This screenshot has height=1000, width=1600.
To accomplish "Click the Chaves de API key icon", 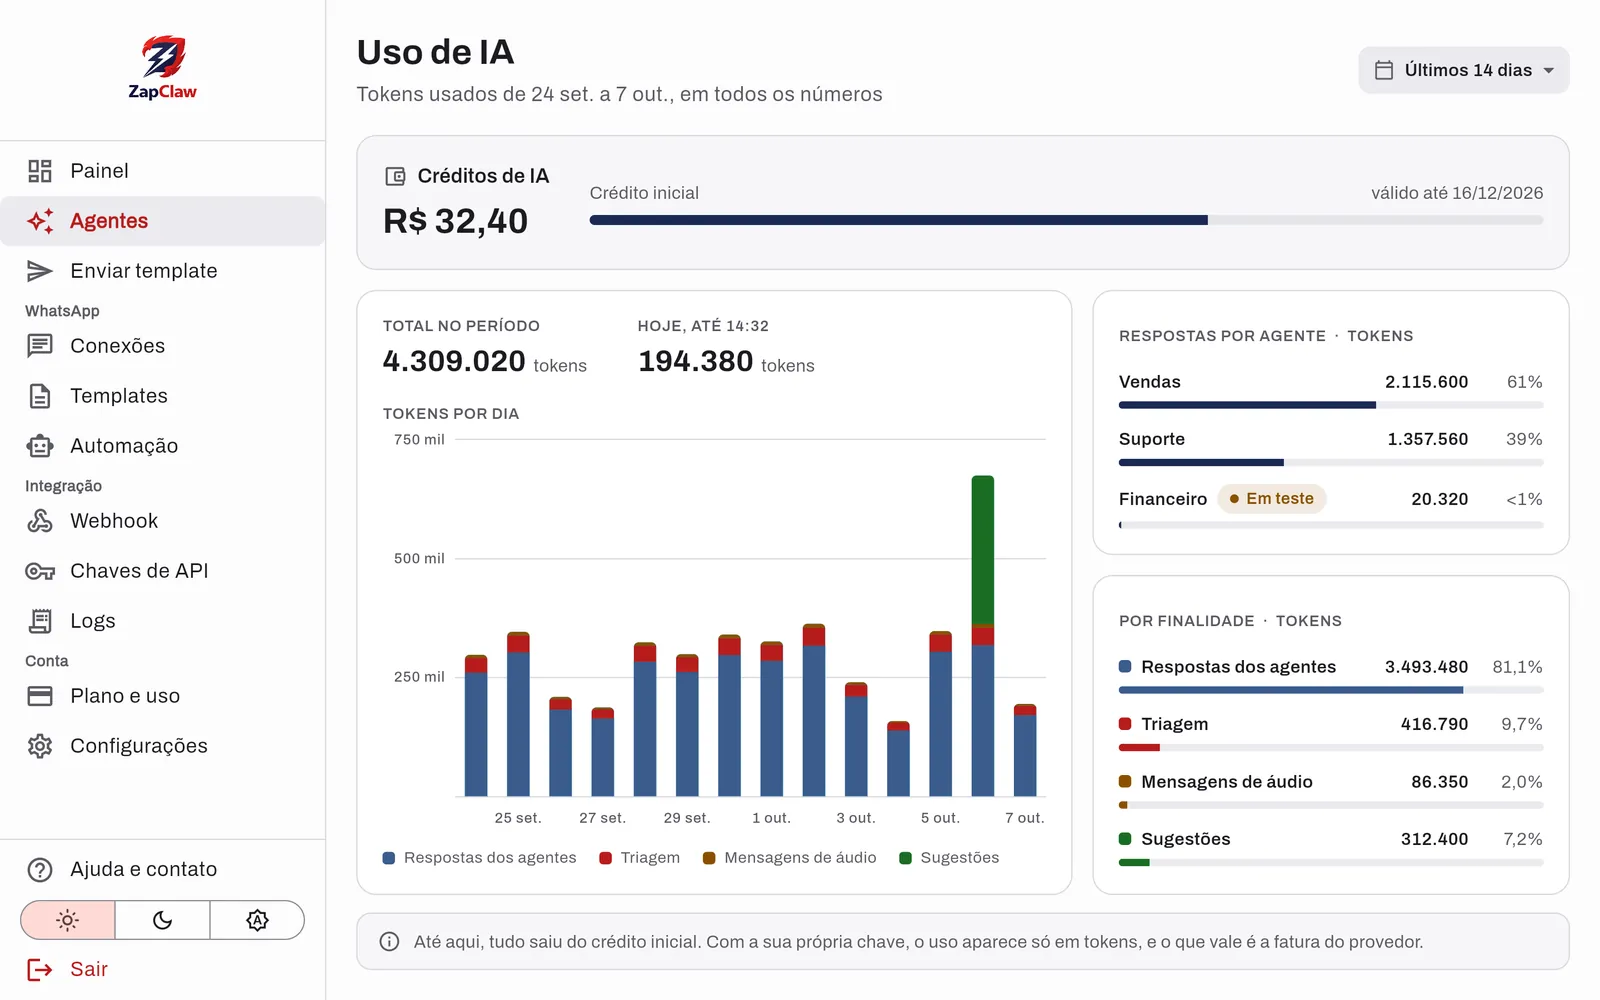I will pos(40,571).
